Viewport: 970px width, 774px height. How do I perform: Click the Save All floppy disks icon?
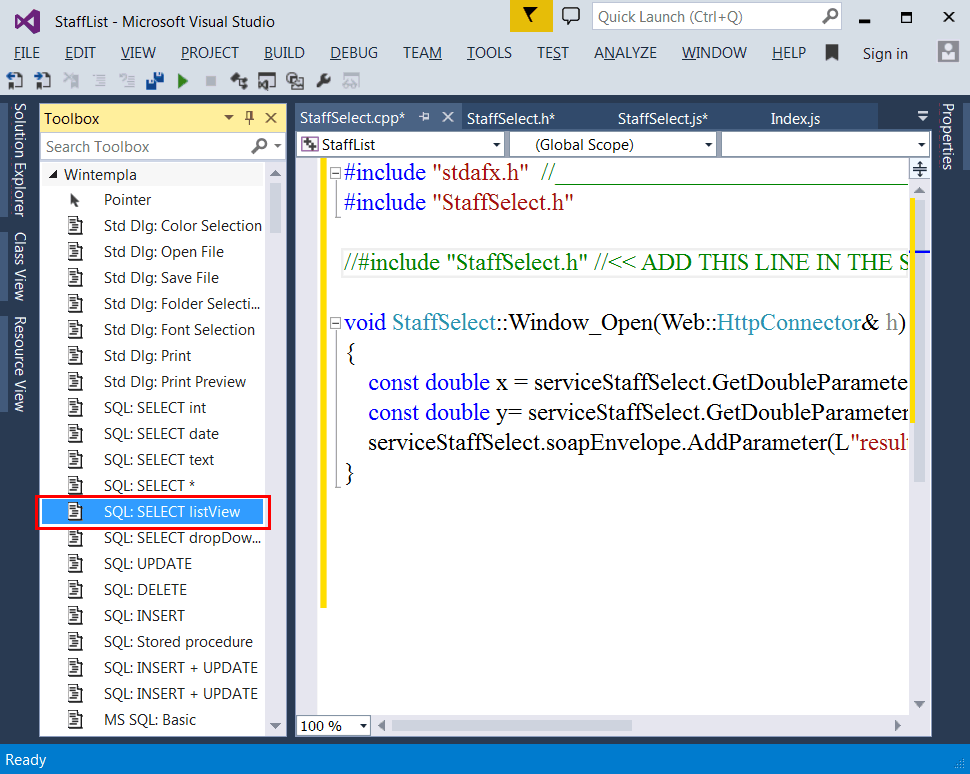[x=155, y=80]
